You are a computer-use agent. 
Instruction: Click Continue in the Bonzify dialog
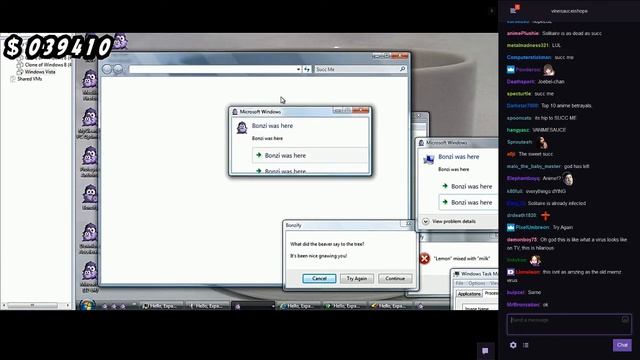pyautogui.click(x=395, y=278)
